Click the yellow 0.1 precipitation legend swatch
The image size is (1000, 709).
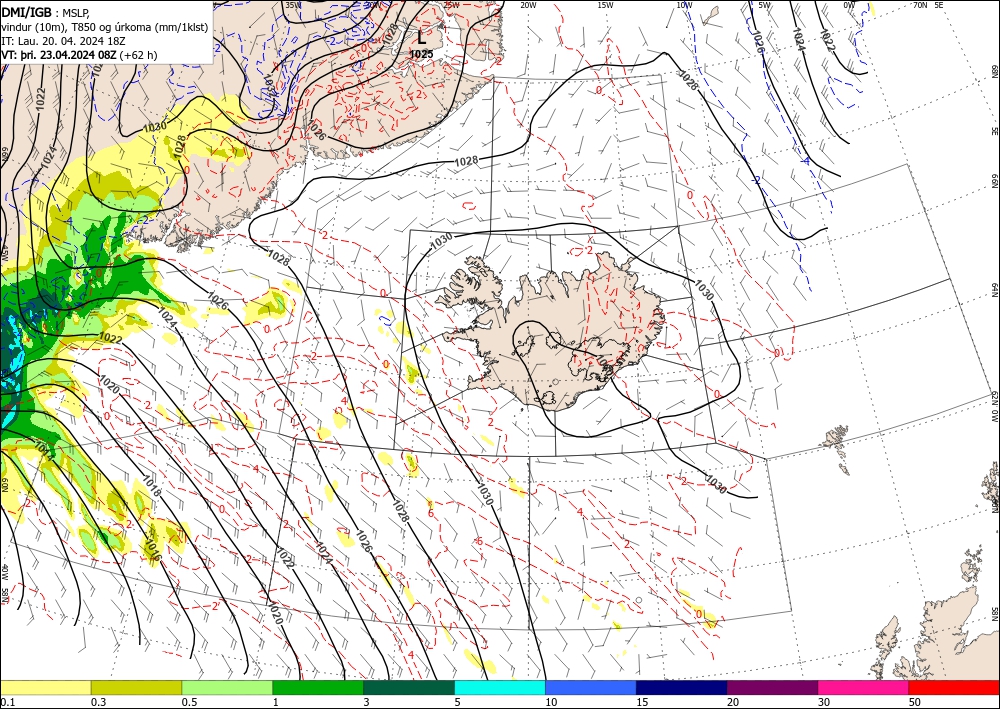coord(45,687)
